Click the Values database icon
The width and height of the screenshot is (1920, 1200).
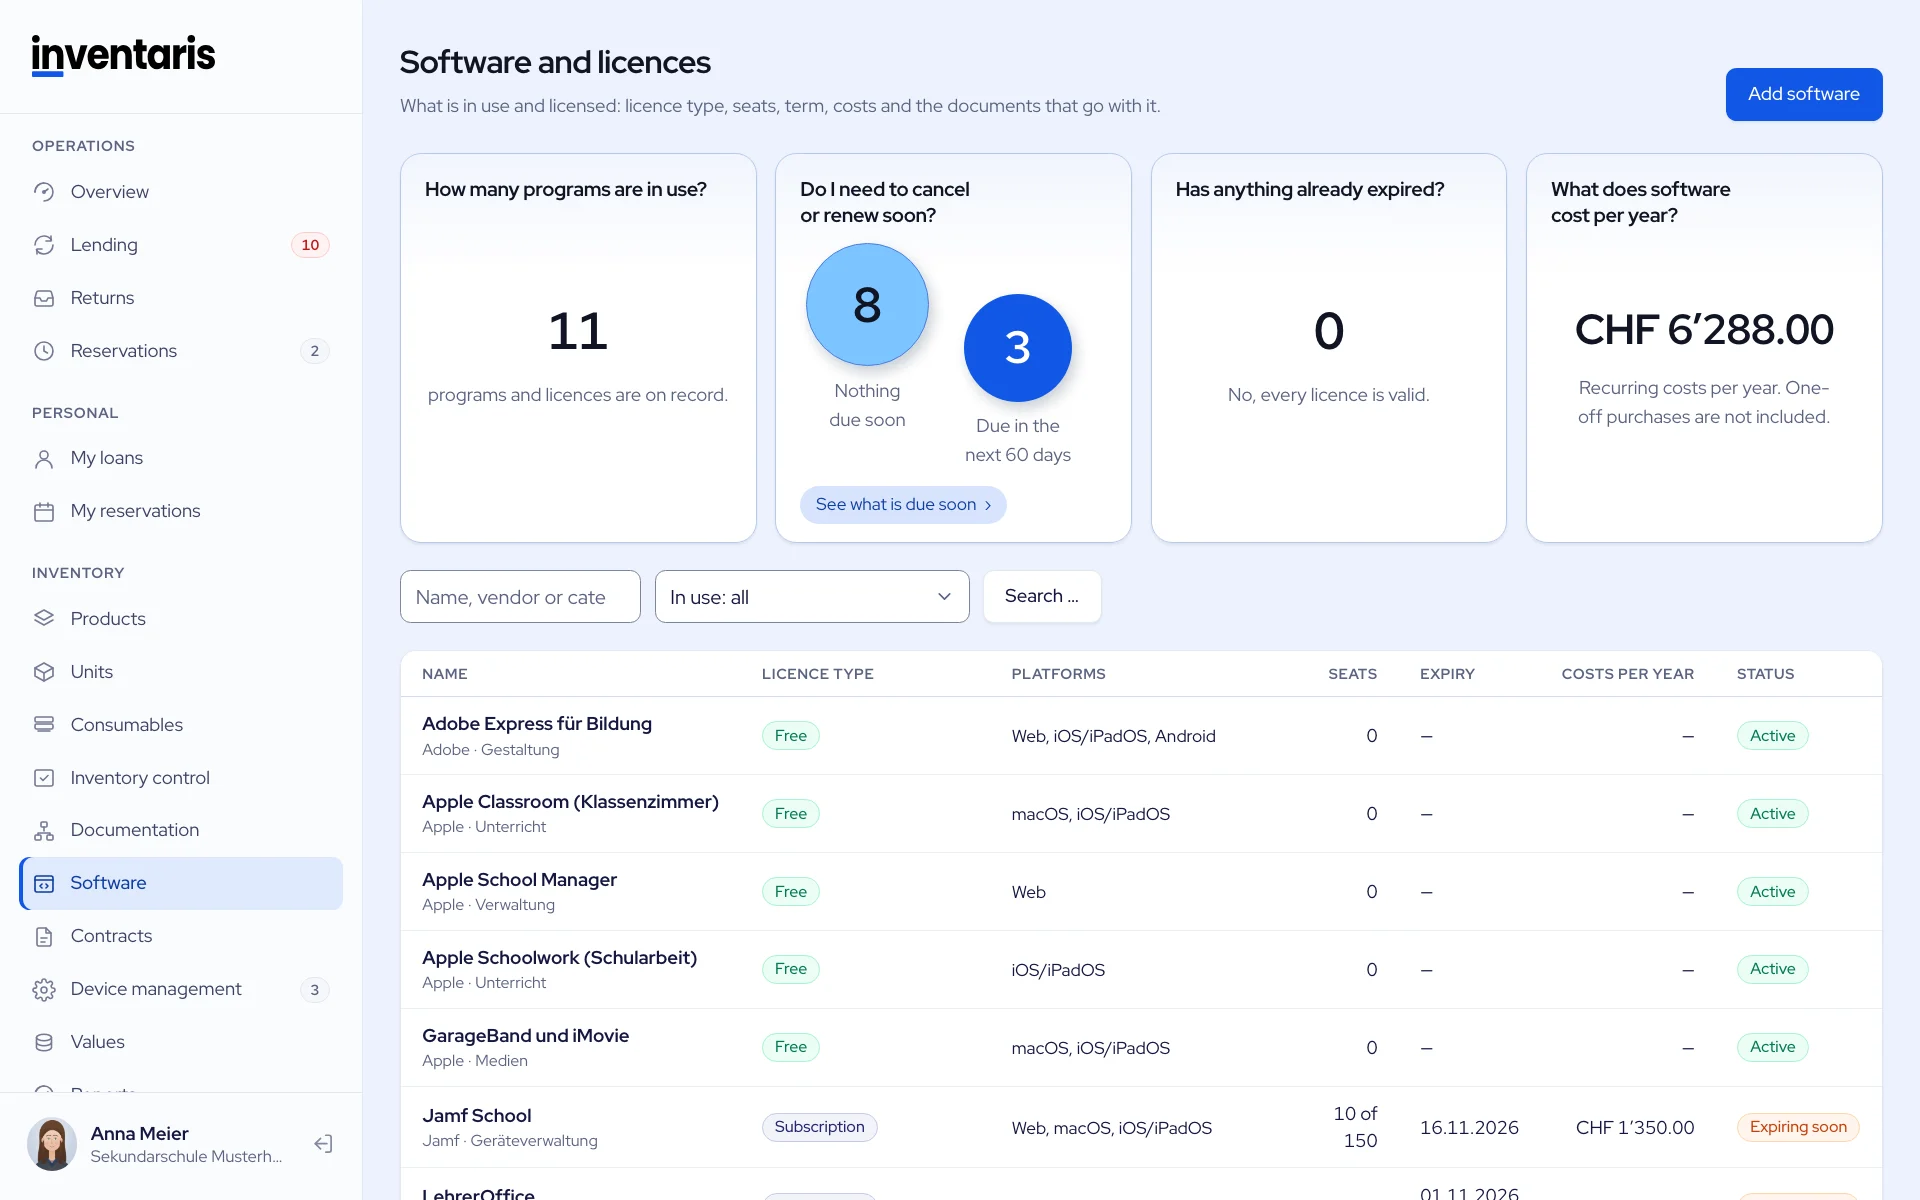pyautogui.click(x=44, y=1042)
